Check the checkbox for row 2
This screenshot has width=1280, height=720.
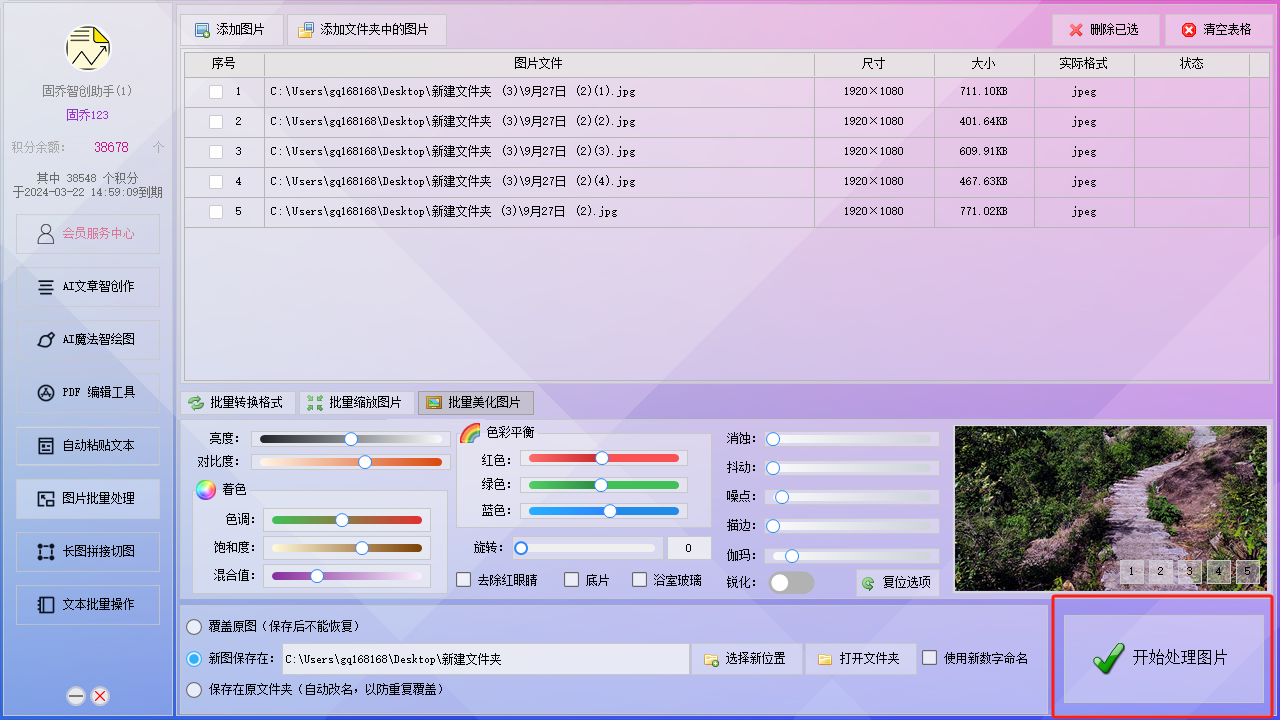216,122
